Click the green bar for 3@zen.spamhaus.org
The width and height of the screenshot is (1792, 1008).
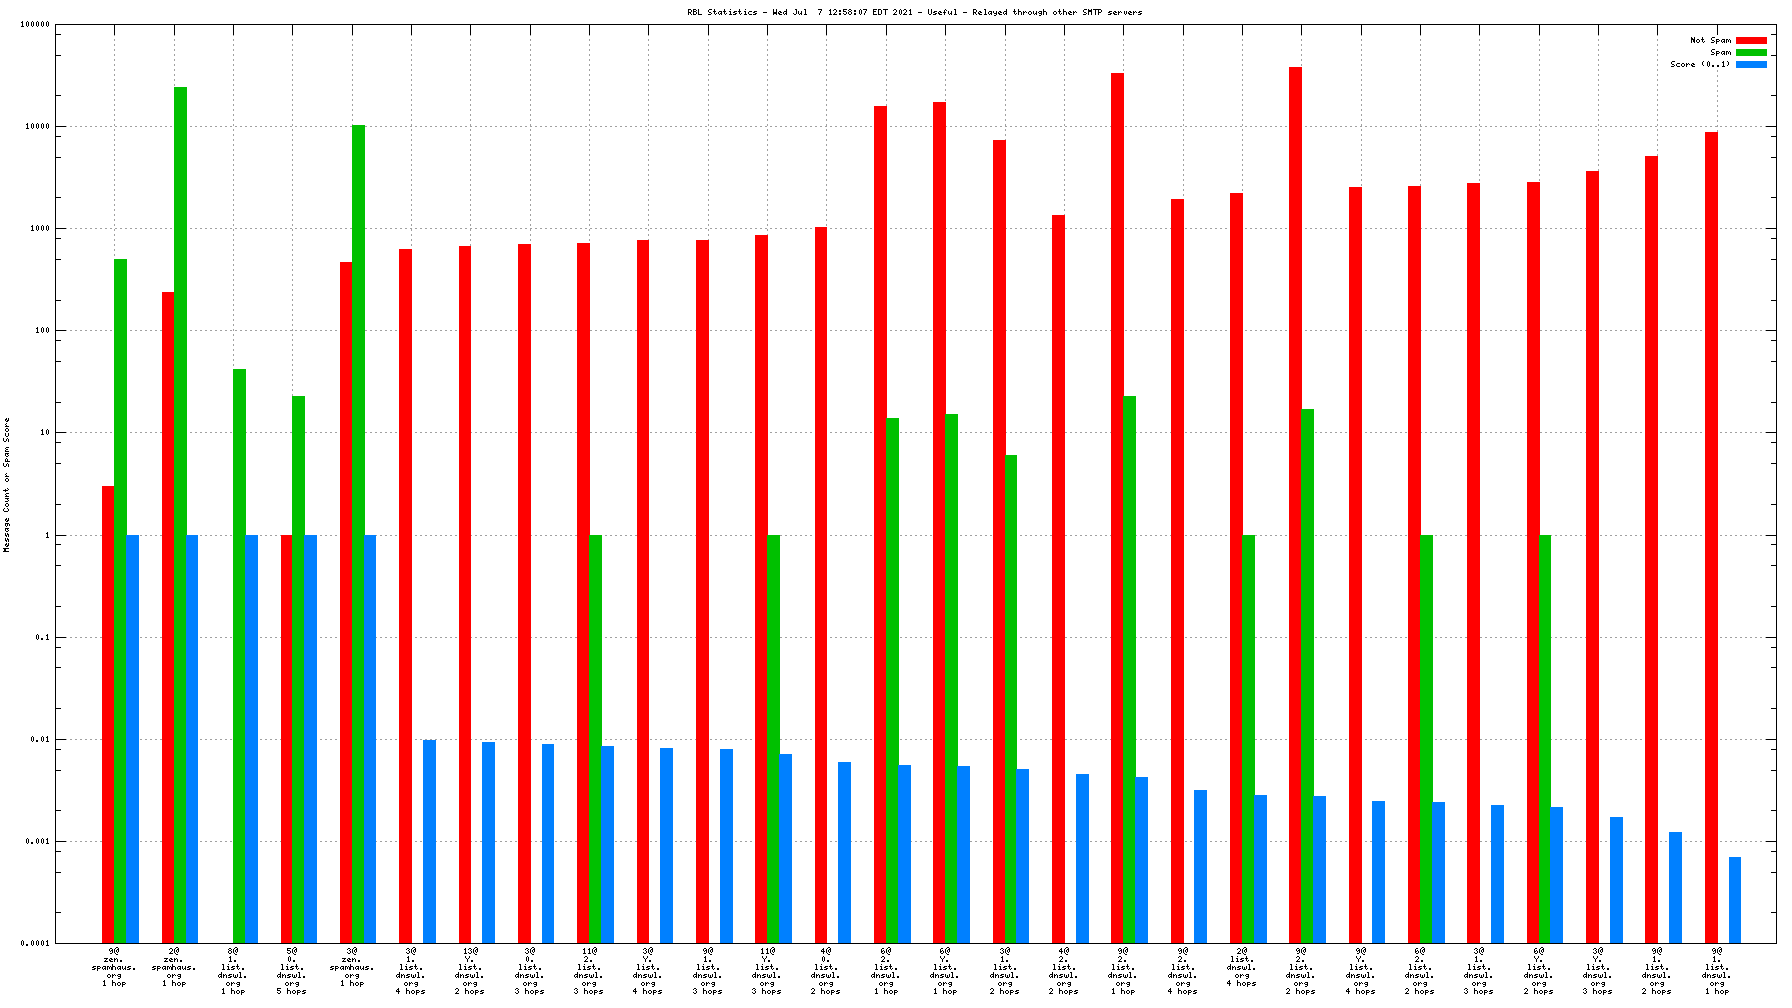click(x=358, y=530)
